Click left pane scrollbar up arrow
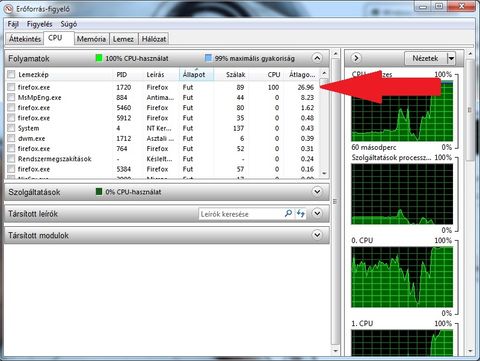Screen dimensions: 480x361 click(335, 53)
